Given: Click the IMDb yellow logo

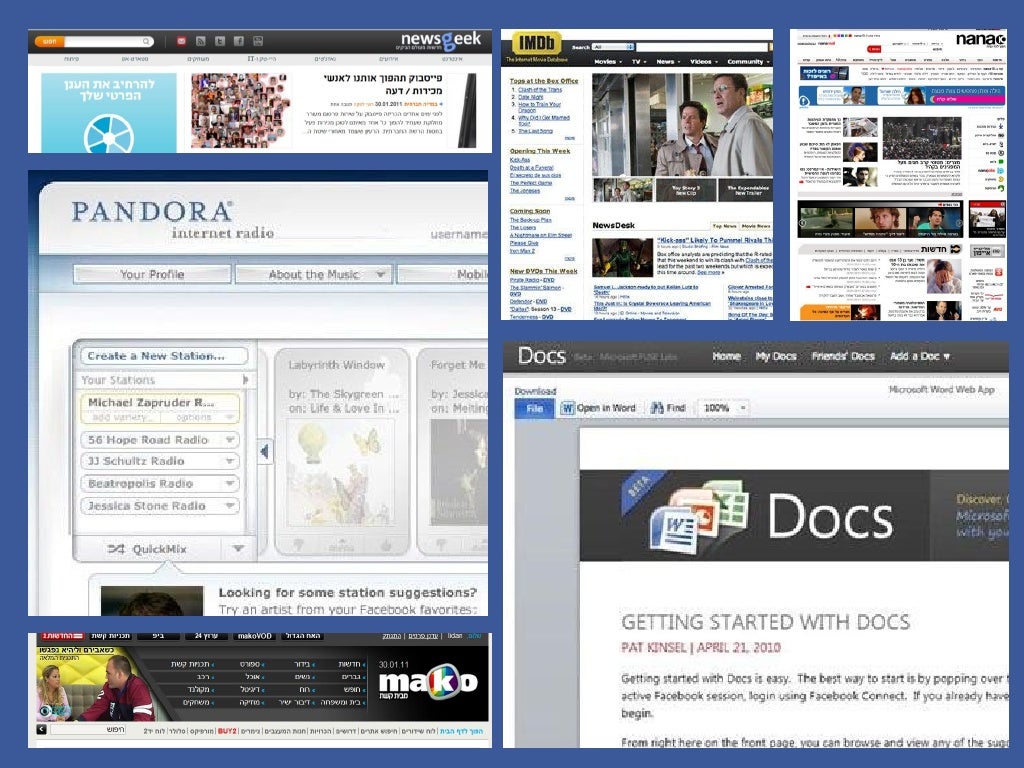Looking at the screenshot, I should click(x=536, y=44).
